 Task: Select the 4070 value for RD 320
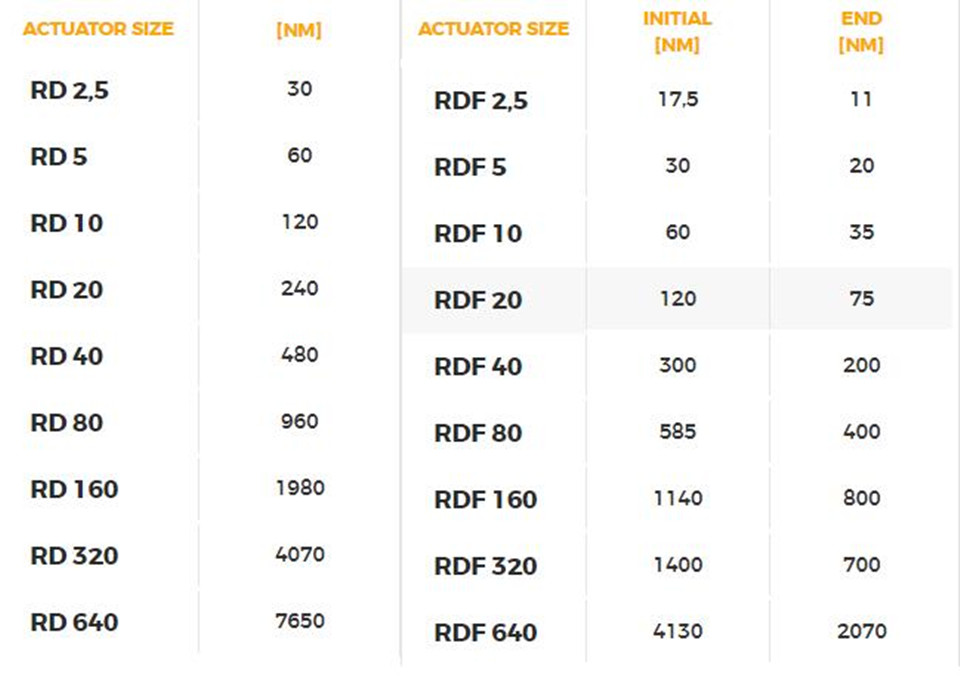299,555
